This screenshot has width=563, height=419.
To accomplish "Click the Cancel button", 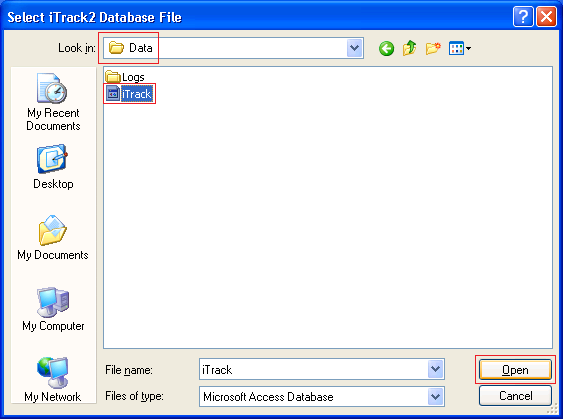I will (515, 396).
